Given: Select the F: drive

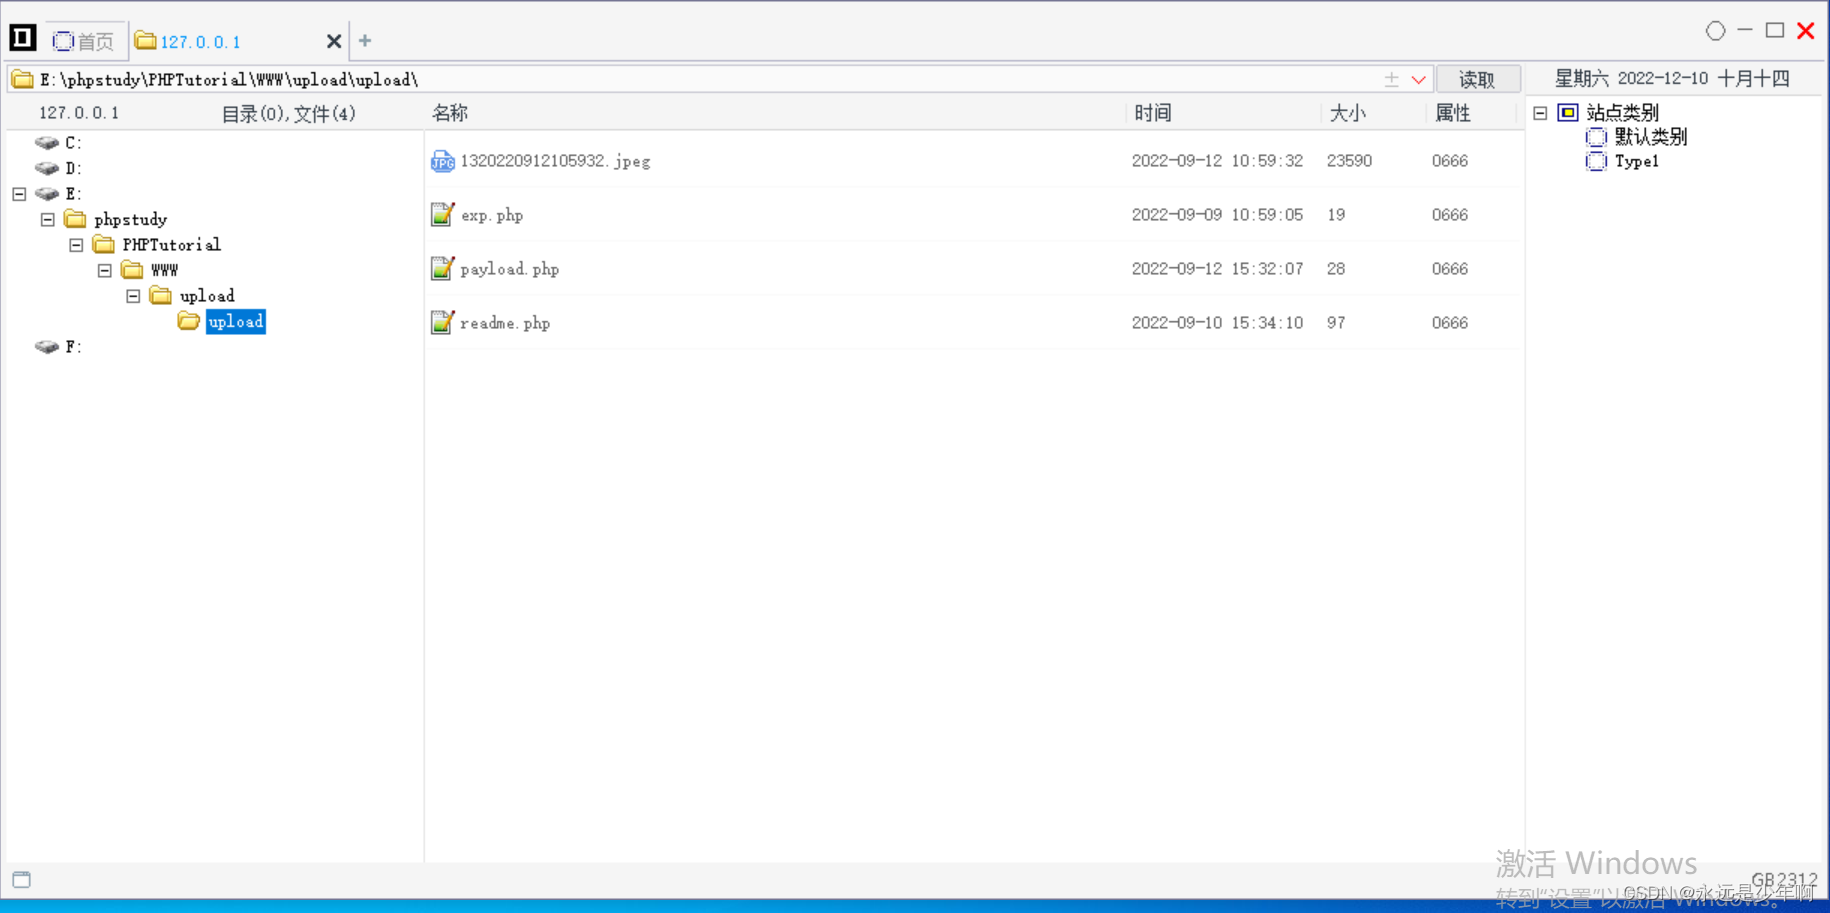Looking at the screenshot, I should tap(73, 347).
